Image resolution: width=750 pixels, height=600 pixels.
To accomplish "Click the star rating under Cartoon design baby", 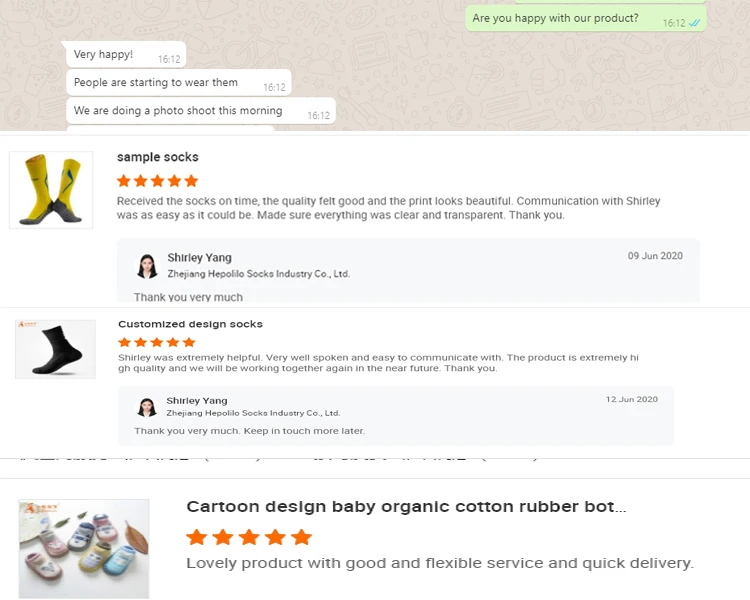I will (249, 537).
